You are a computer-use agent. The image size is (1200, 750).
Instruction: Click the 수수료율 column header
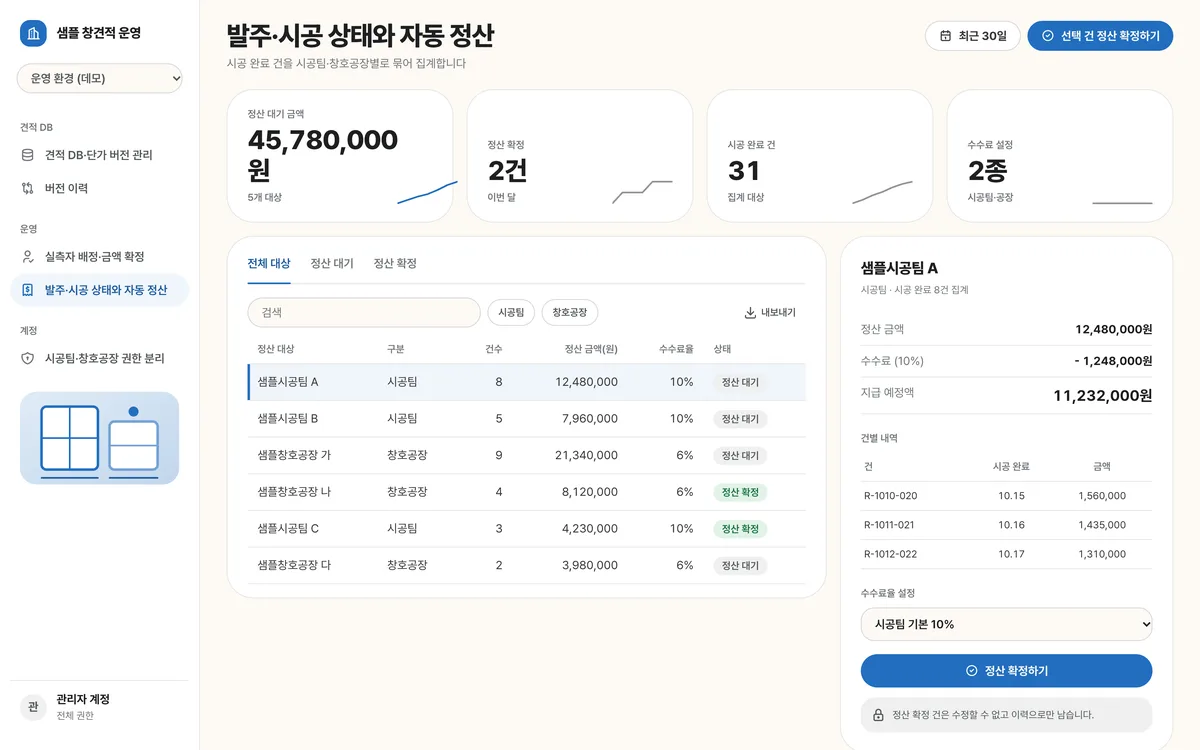(676, 349)
